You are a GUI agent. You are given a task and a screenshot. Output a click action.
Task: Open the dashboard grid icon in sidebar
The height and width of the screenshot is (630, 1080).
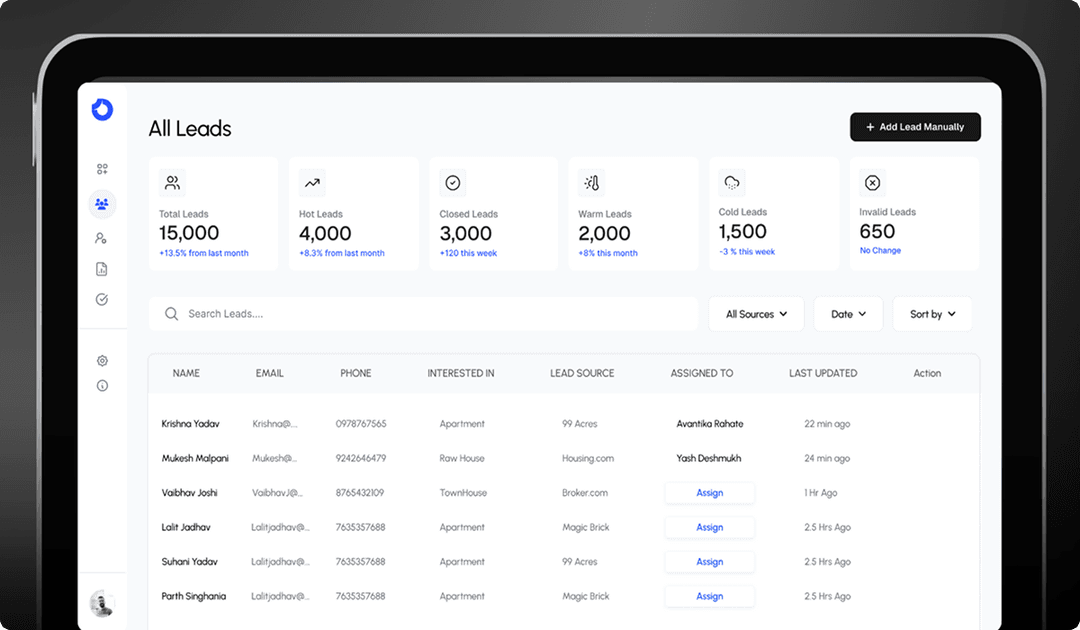(102, 169)
